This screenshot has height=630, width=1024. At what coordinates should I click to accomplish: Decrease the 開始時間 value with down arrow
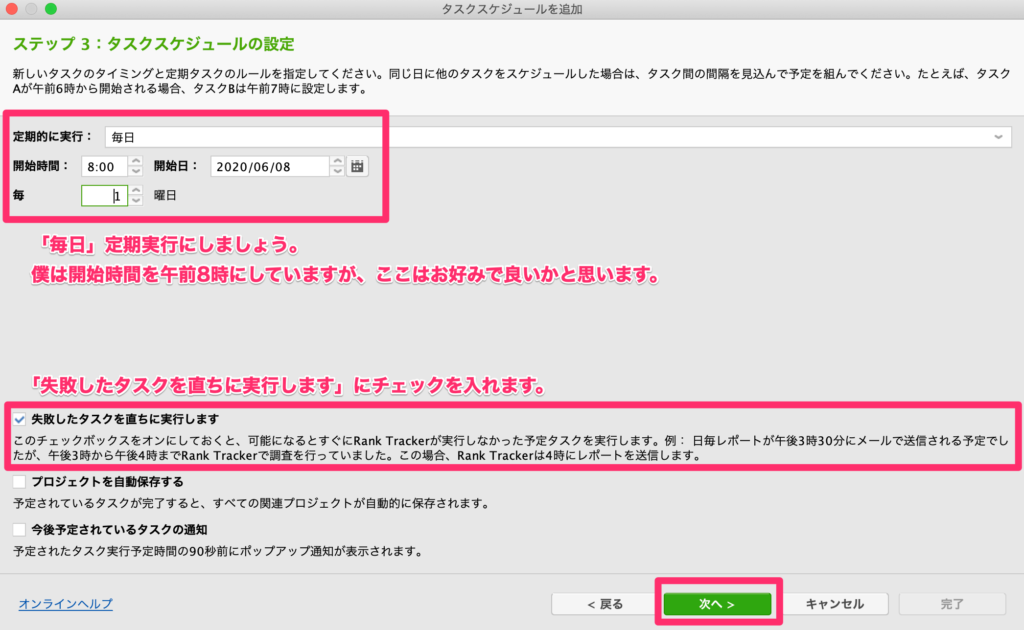136,172
